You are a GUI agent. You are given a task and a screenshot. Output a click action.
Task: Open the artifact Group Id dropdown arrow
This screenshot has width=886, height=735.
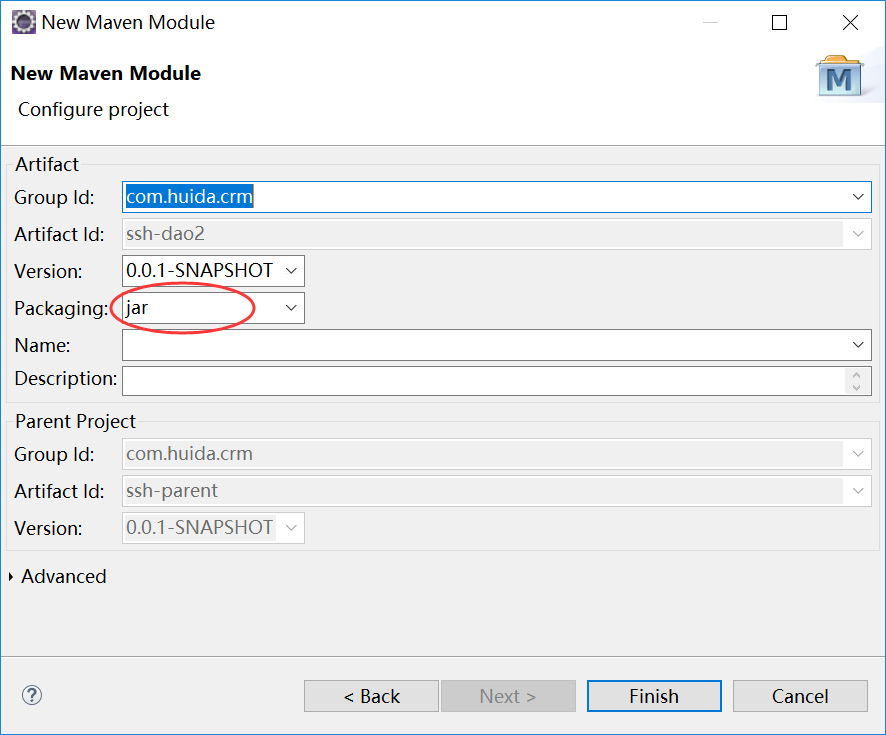pos(858,197)
